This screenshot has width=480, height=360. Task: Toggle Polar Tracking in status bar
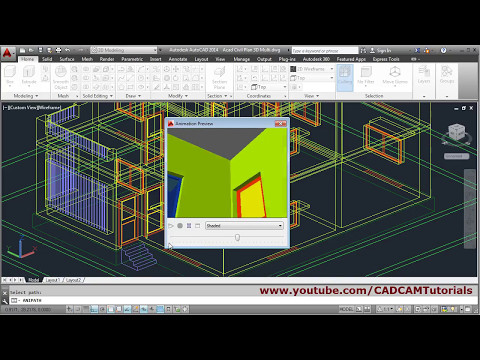click(103, 309)
